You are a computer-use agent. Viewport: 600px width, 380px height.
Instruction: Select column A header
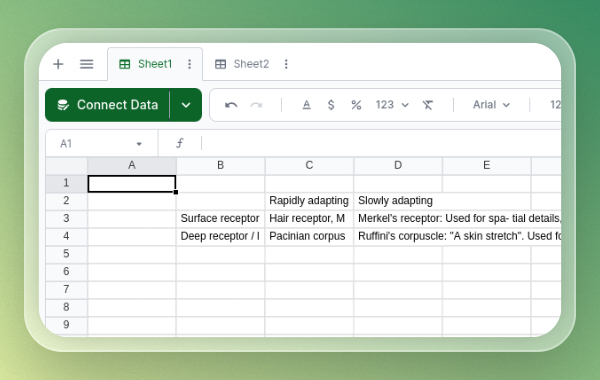[x=132, y=165]
